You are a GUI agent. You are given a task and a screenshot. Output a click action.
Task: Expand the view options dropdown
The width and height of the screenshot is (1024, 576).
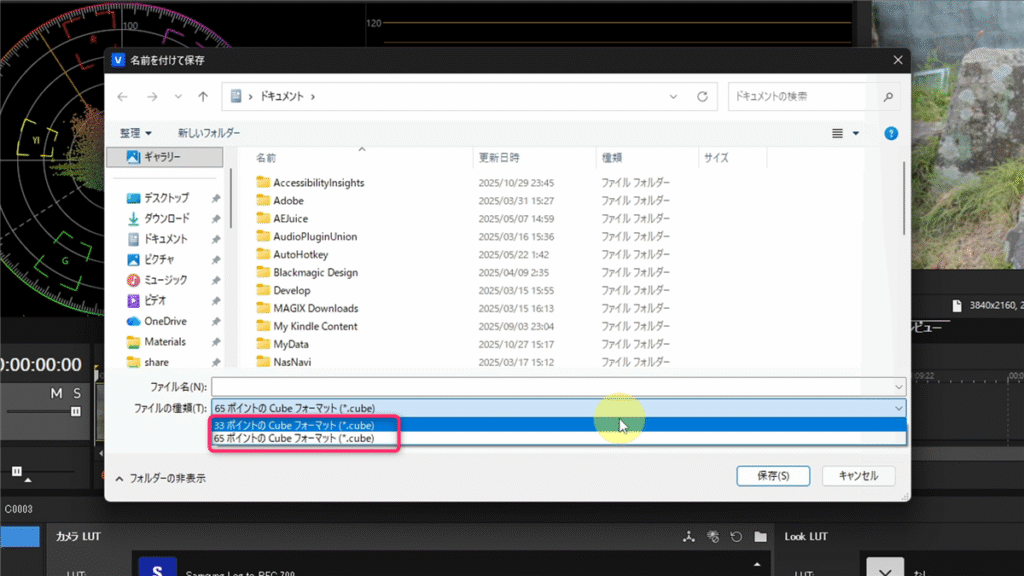[x=855, y=133]
